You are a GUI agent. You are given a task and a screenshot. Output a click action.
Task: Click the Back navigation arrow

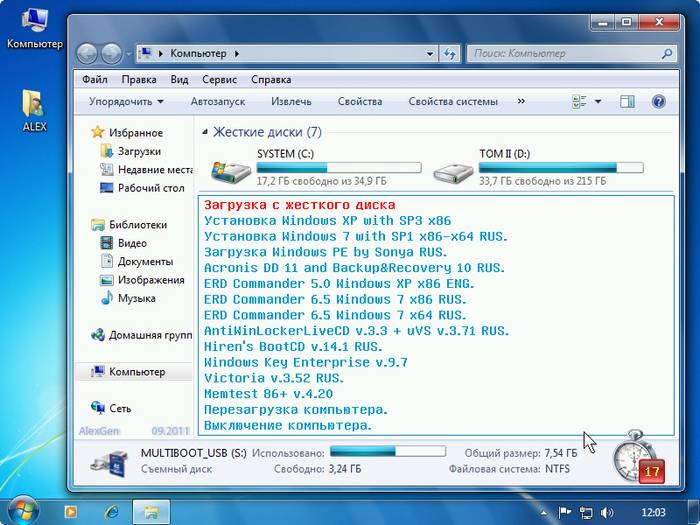point(87,53)
